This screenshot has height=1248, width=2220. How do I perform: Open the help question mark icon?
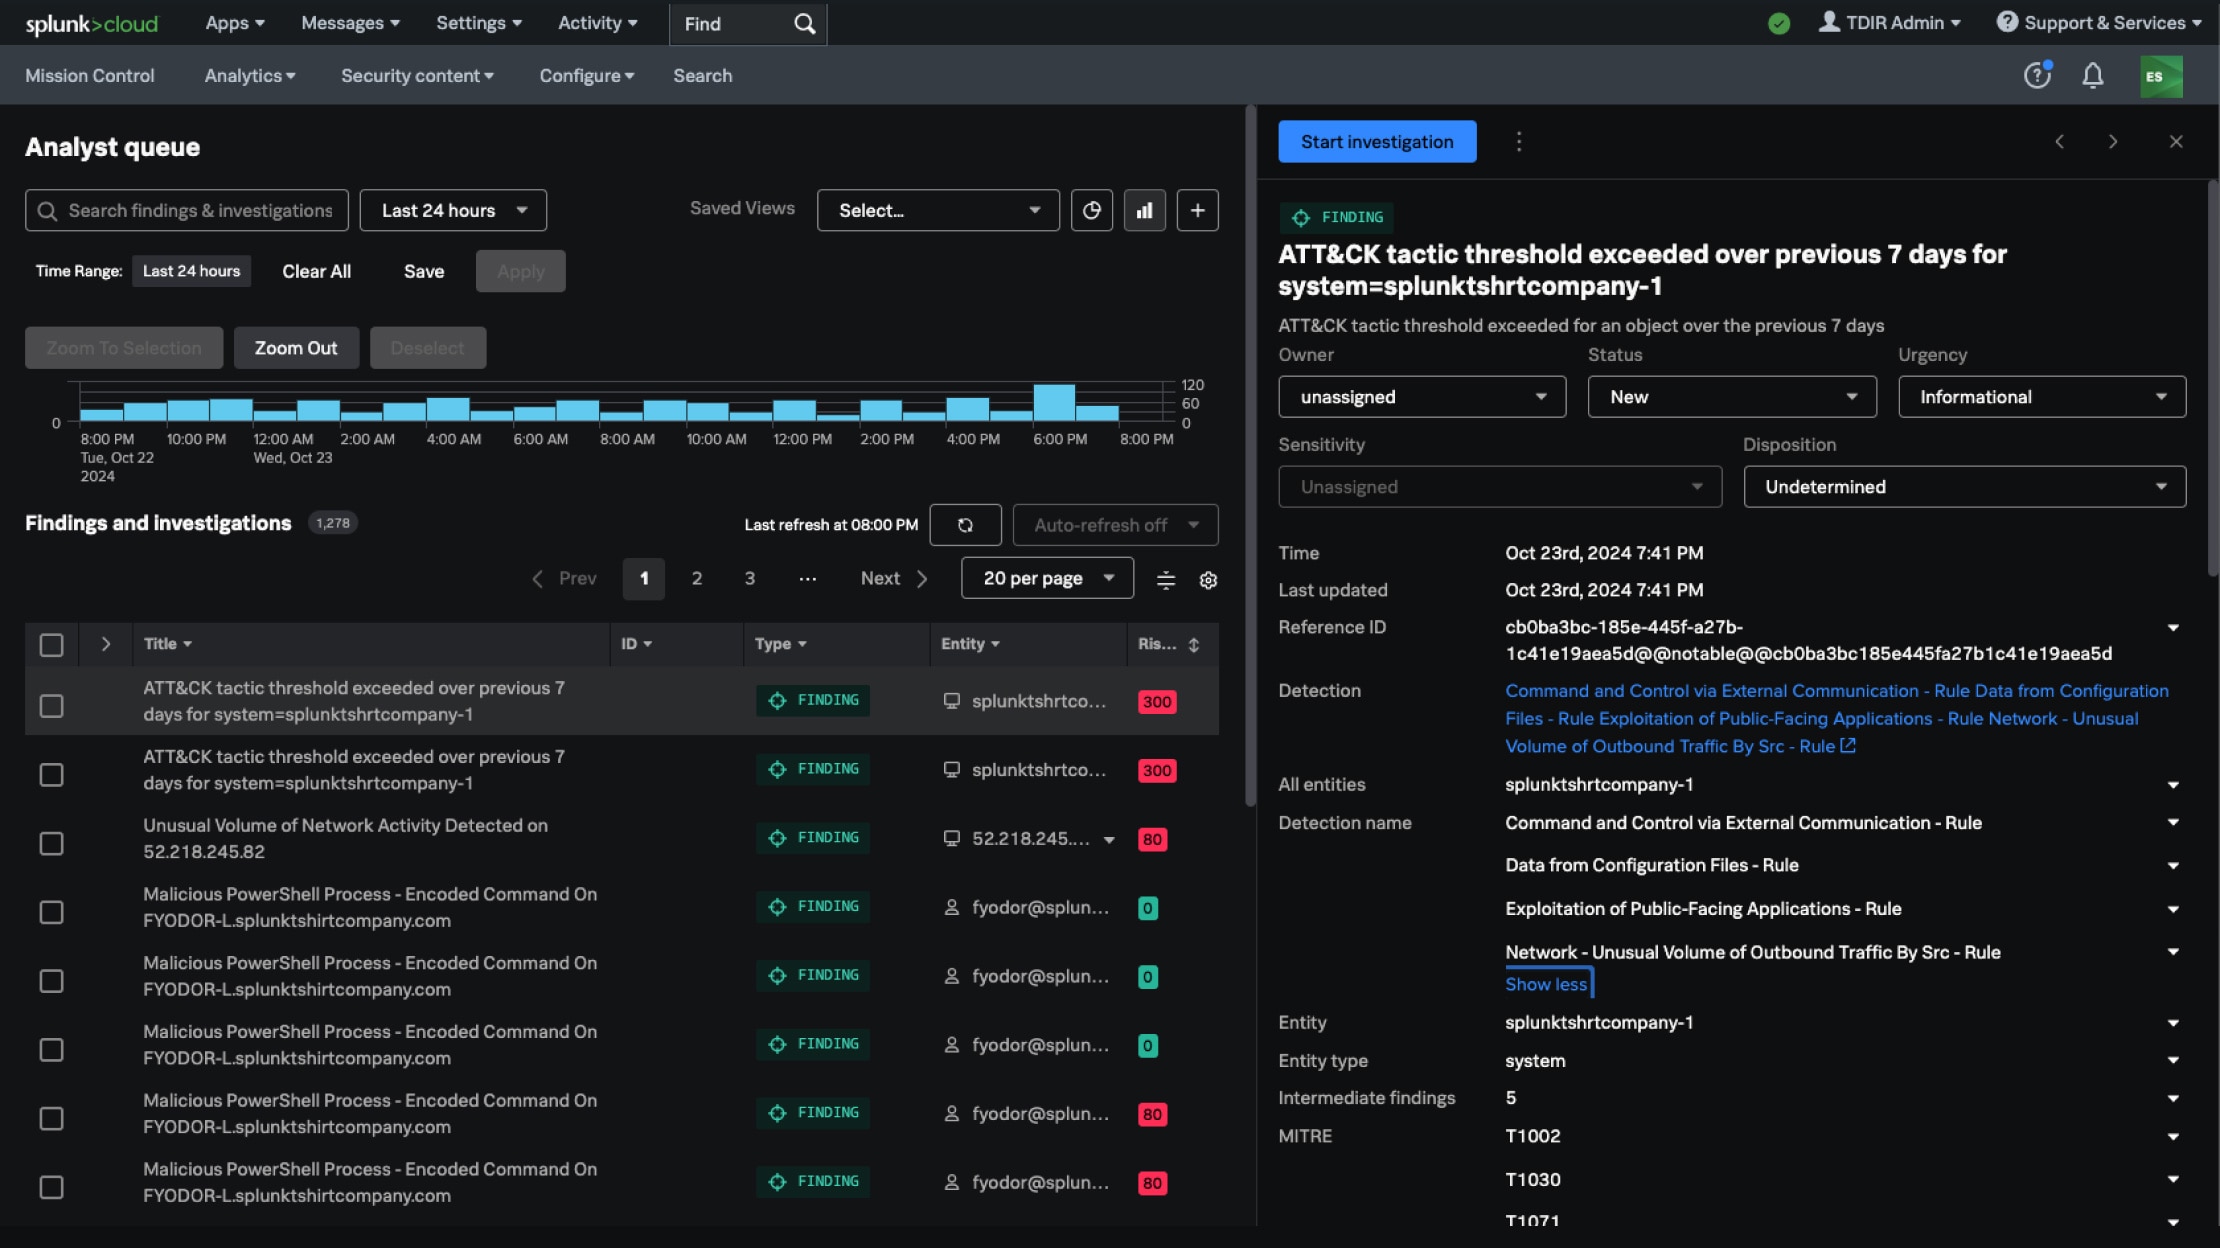[2036, 76]
